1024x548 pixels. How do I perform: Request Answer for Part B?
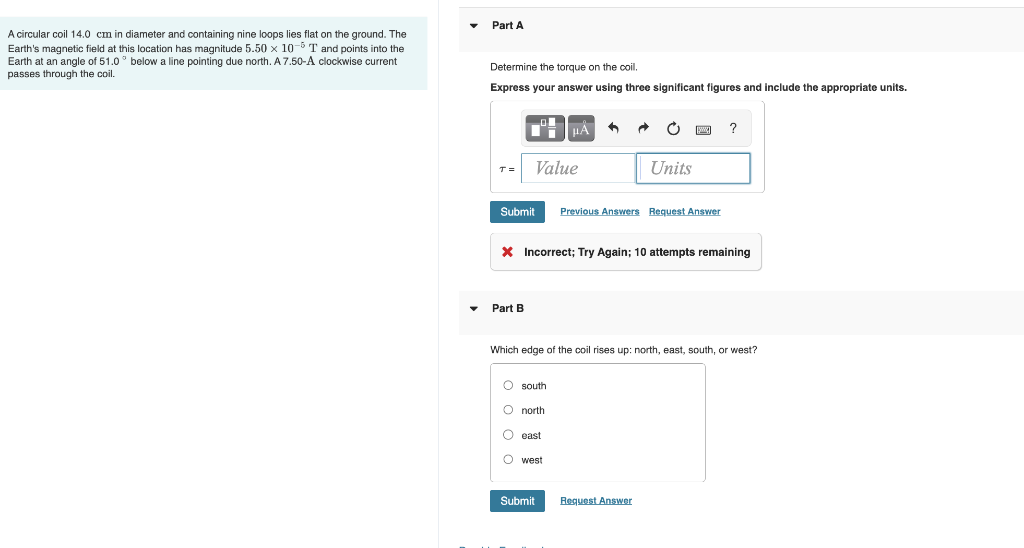pos(596,501)
